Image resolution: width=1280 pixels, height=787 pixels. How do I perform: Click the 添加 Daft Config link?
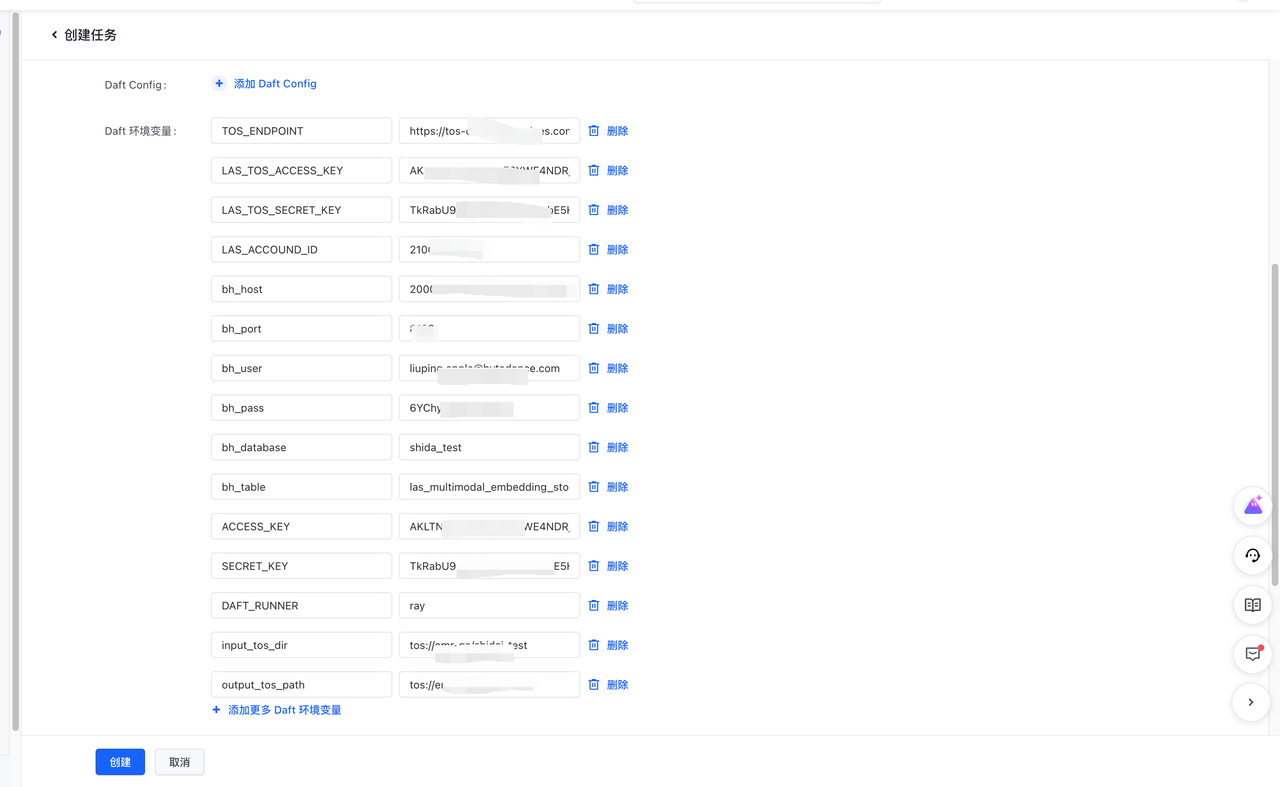pos(265,84)
